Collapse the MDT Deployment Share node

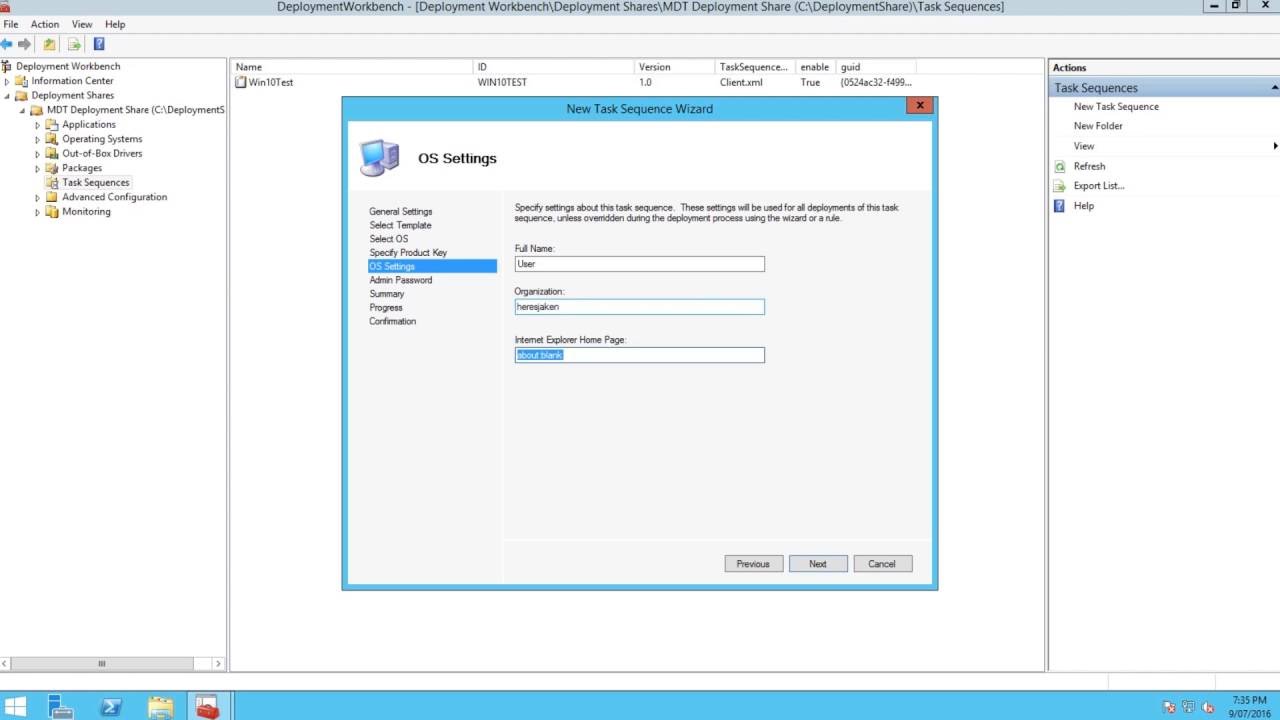tap(22, 110)
